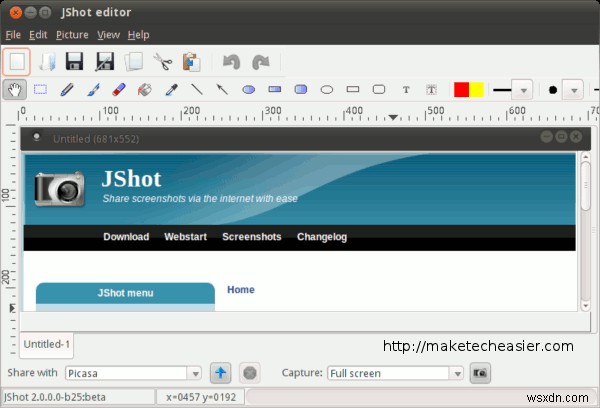Click the Download link on the JShot page
The width and height of the screenshot is (600, 408).
click(x=126, y=237)
